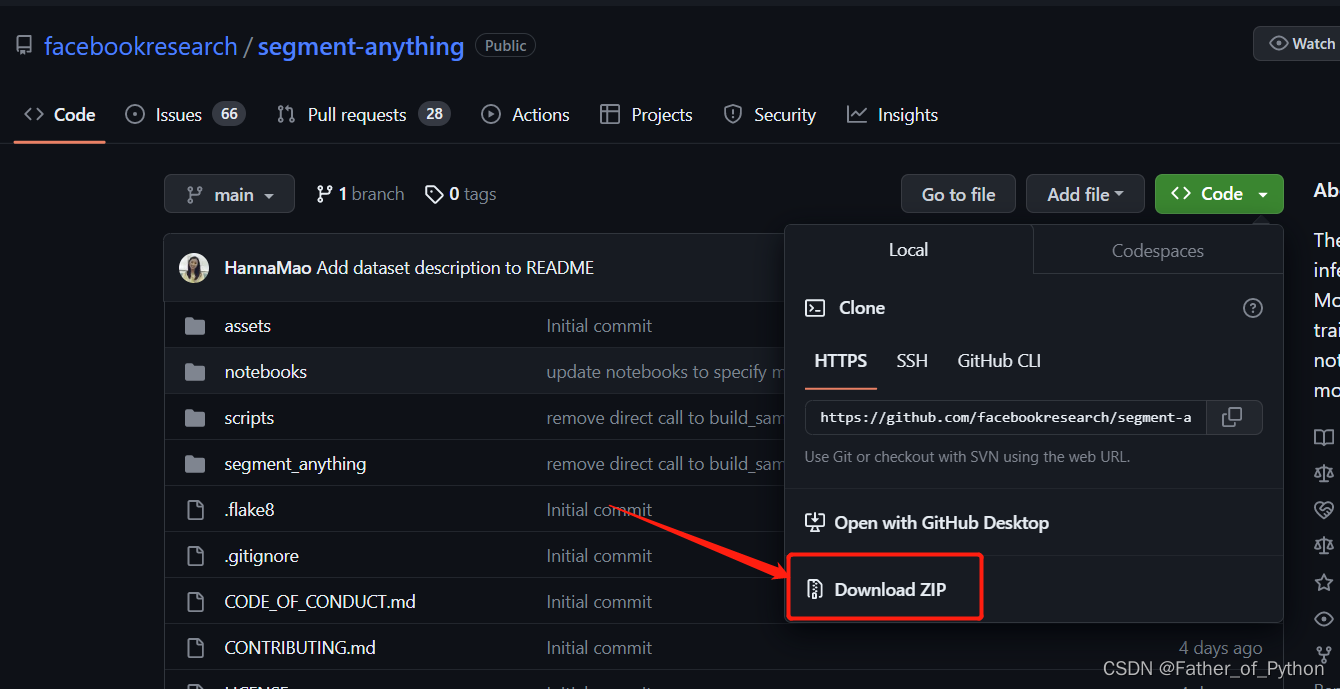Click the '4 days ago' timestamp
The height and width of the screenshot is (689, 1340).
pyautogui.click(x=1220, y=648)
